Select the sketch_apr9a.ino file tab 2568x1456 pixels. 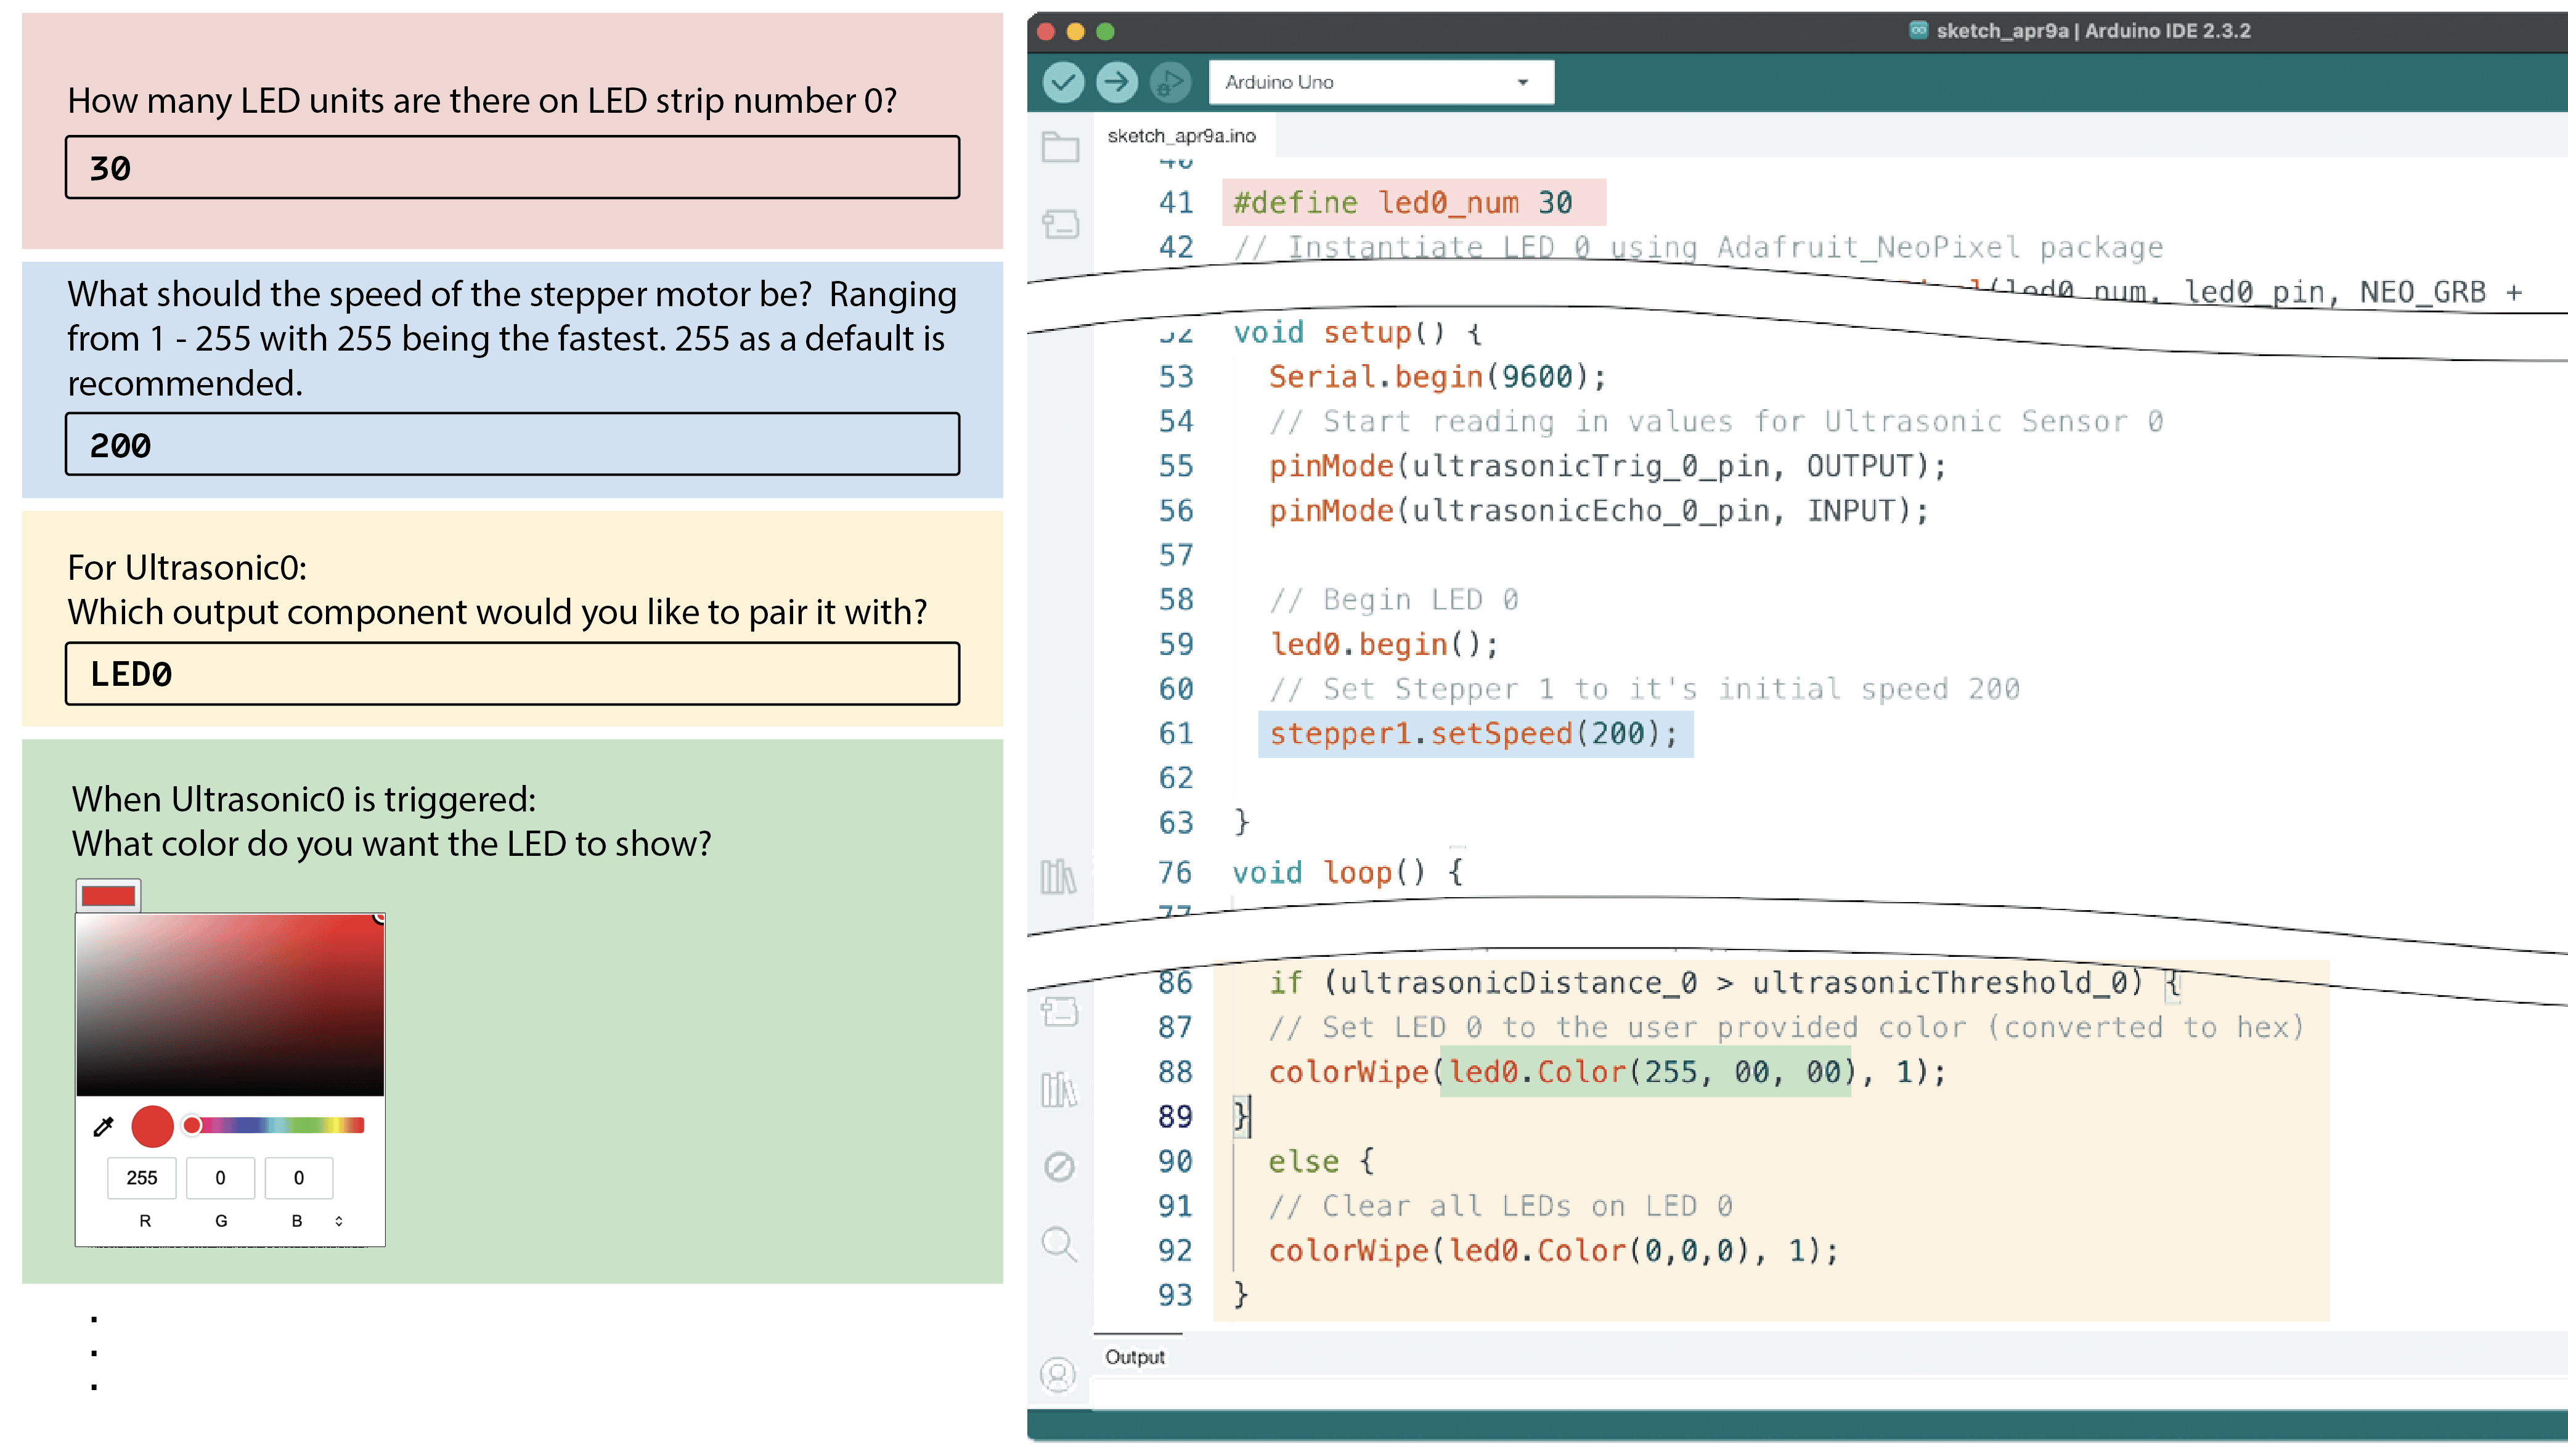1181,136
